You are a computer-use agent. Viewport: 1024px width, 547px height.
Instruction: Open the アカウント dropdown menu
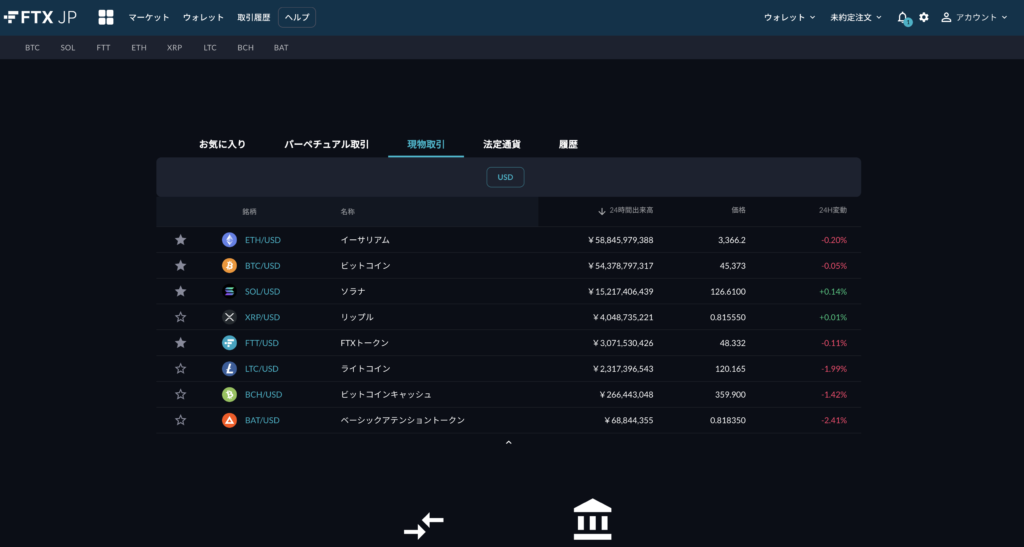pos(974,18)
